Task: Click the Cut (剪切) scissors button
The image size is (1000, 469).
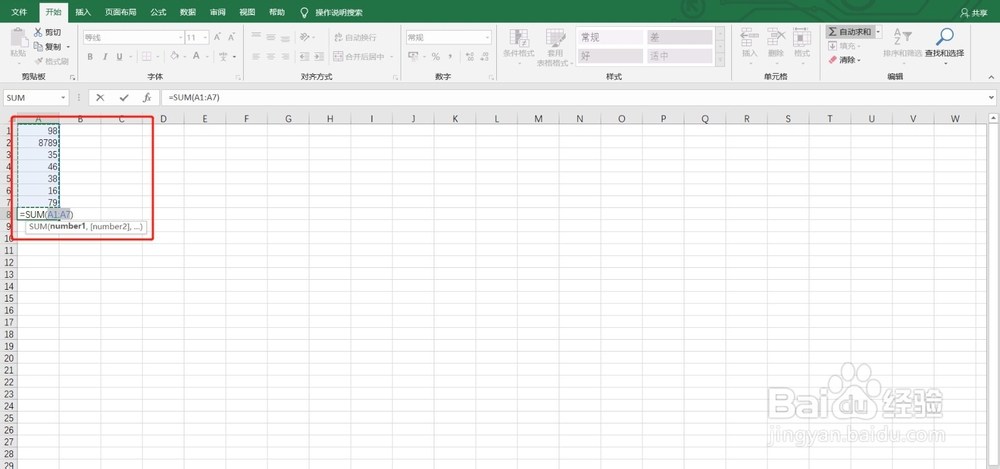Action: click(48, 33)
